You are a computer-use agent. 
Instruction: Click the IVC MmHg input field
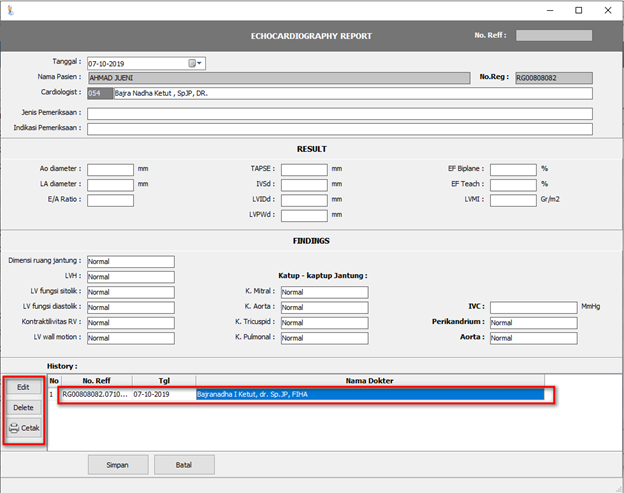pos(533,307)
